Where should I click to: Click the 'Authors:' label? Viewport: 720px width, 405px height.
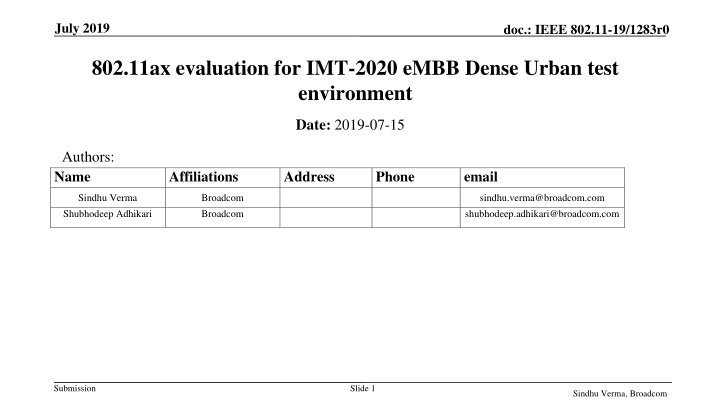coord(88,157)
